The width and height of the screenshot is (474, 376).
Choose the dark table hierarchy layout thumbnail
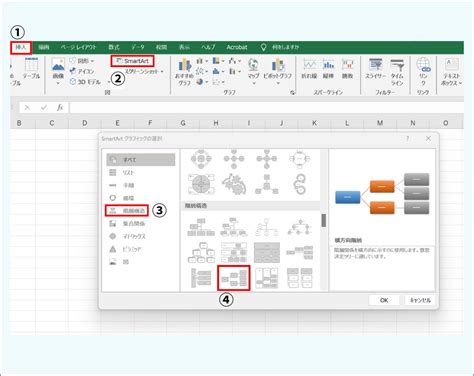(267, 252)
